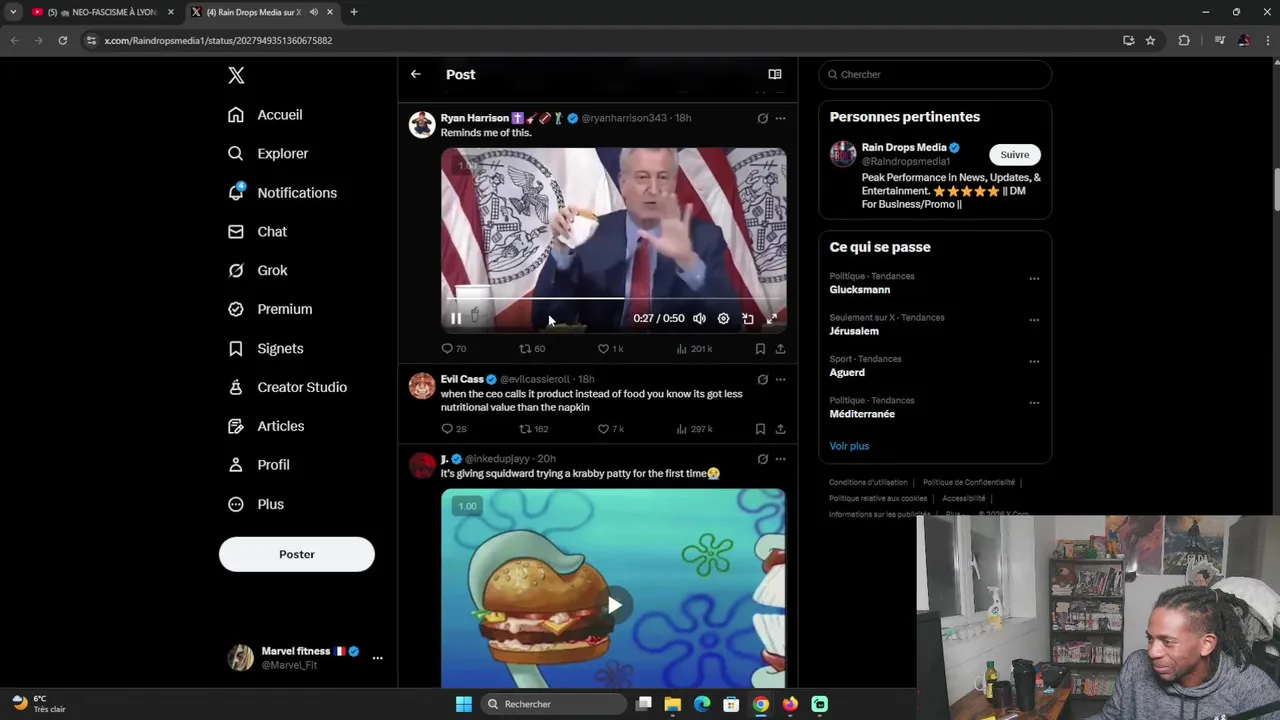
Task: Open Premium in the sidebar
Action: click(x=270, y=310)
